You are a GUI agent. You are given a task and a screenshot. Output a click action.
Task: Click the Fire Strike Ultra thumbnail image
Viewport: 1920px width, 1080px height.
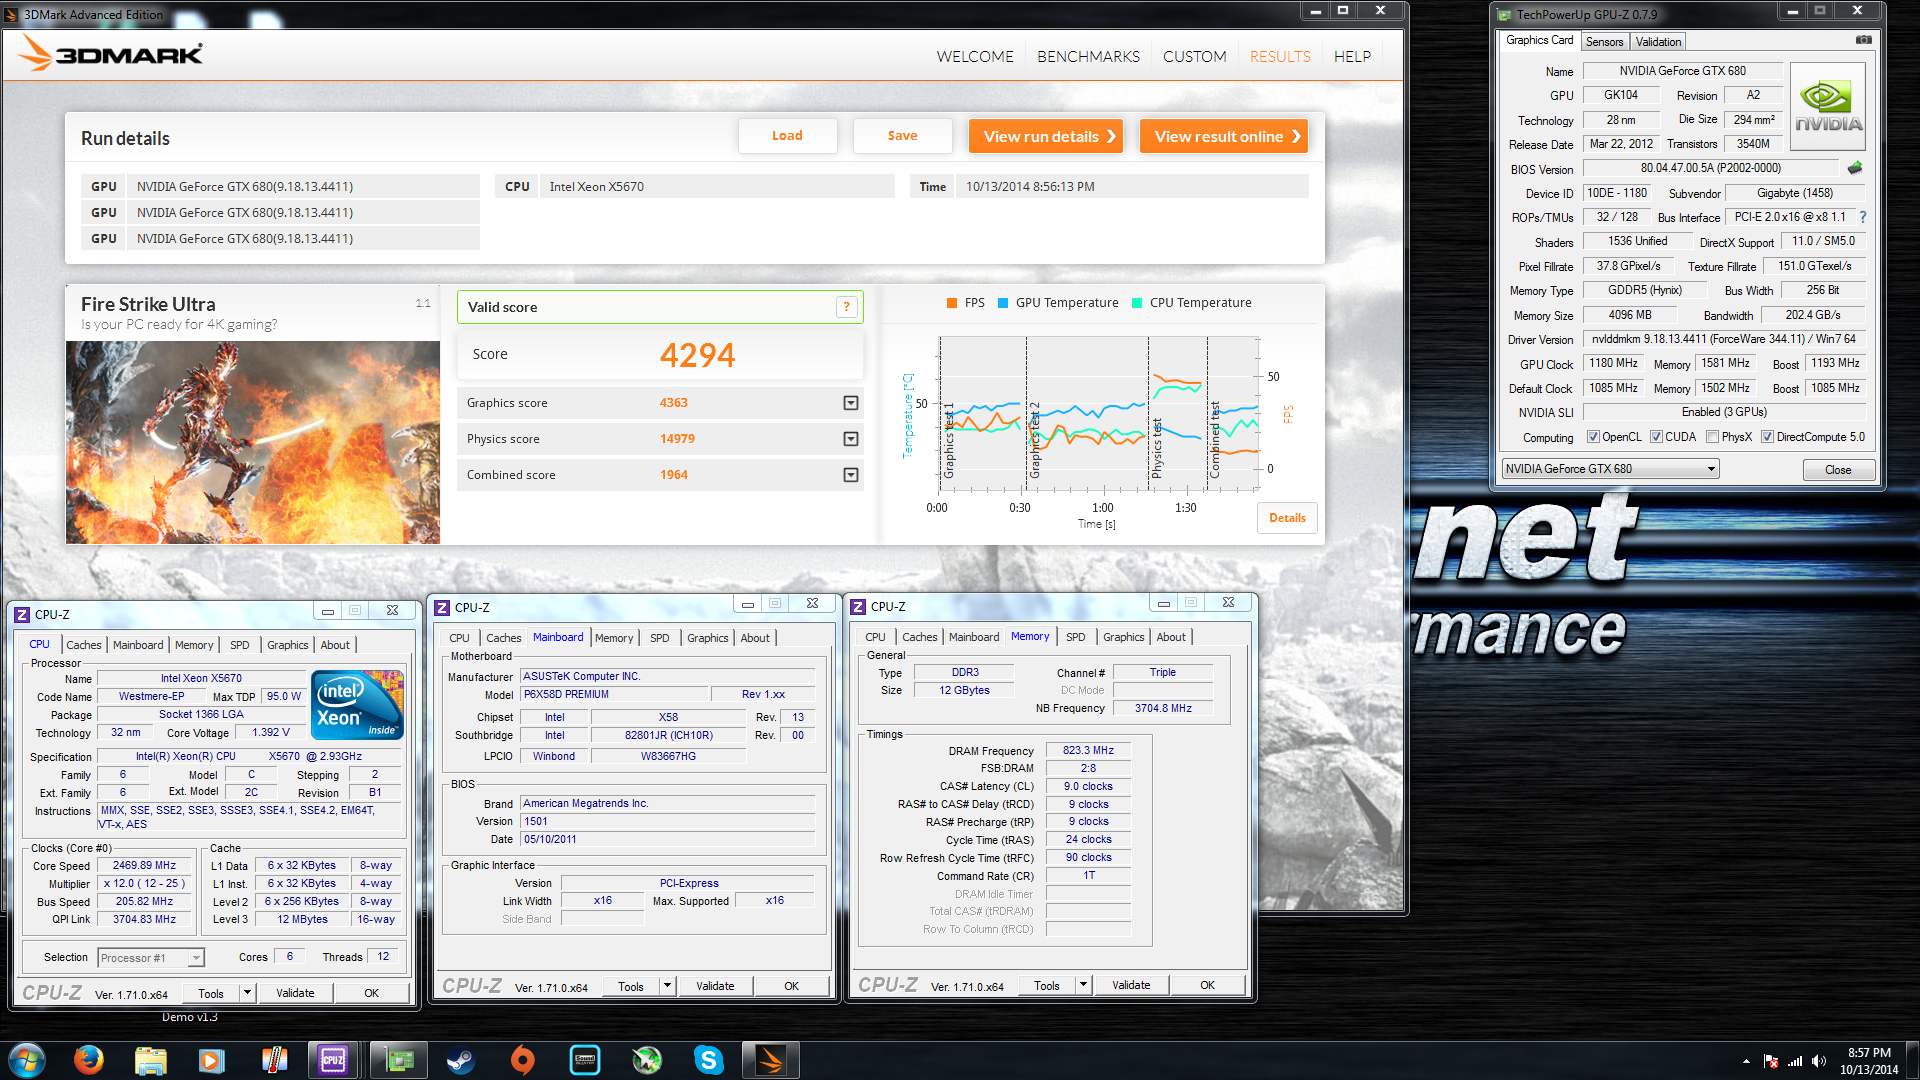click(253, 443)
